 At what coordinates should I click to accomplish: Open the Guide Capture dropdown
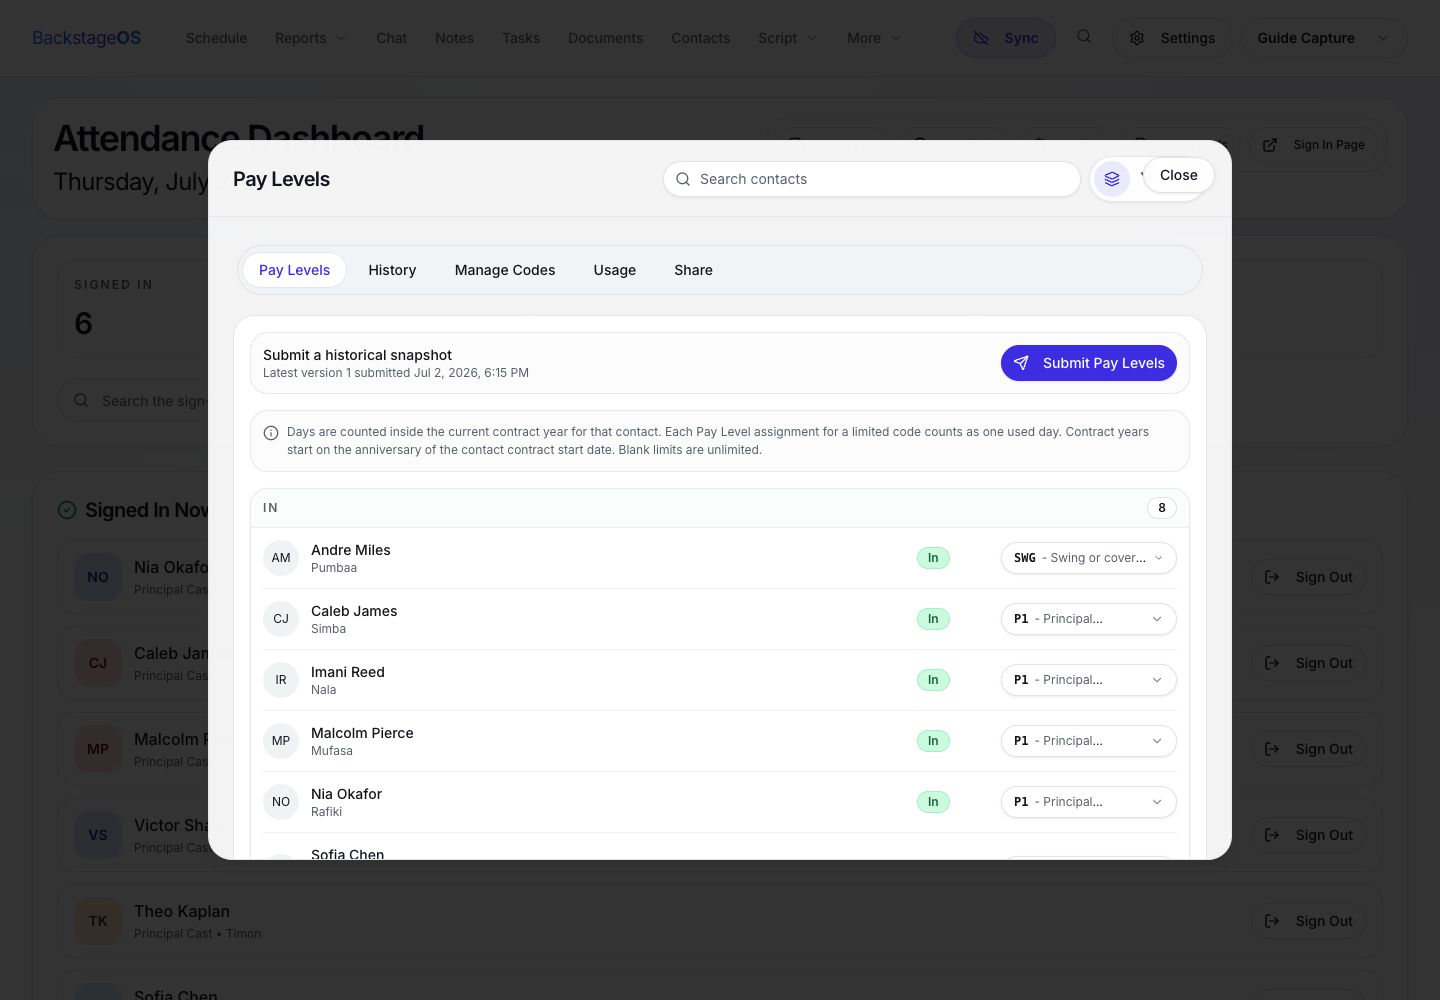[1324, 38]
